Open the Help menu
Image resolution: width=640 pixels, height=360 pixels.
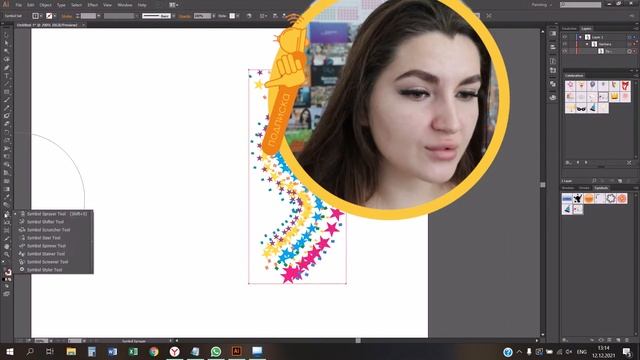(x=142, y=5)
